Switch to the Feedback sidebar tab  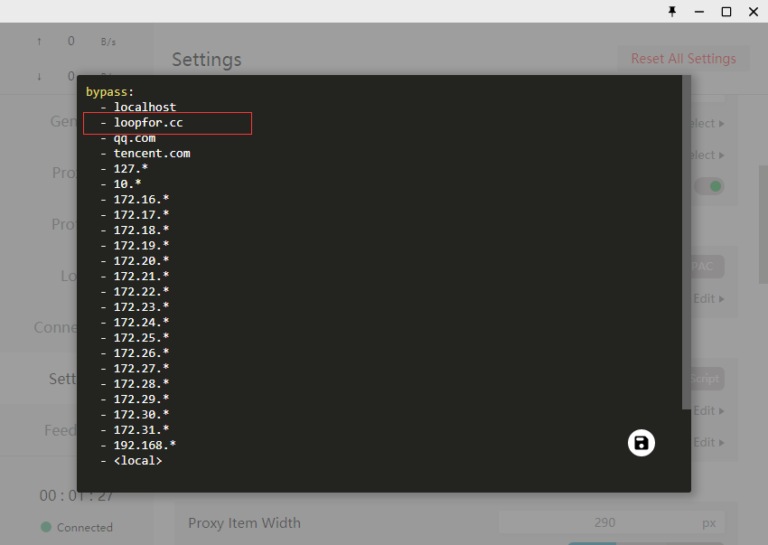pos(60,430)
